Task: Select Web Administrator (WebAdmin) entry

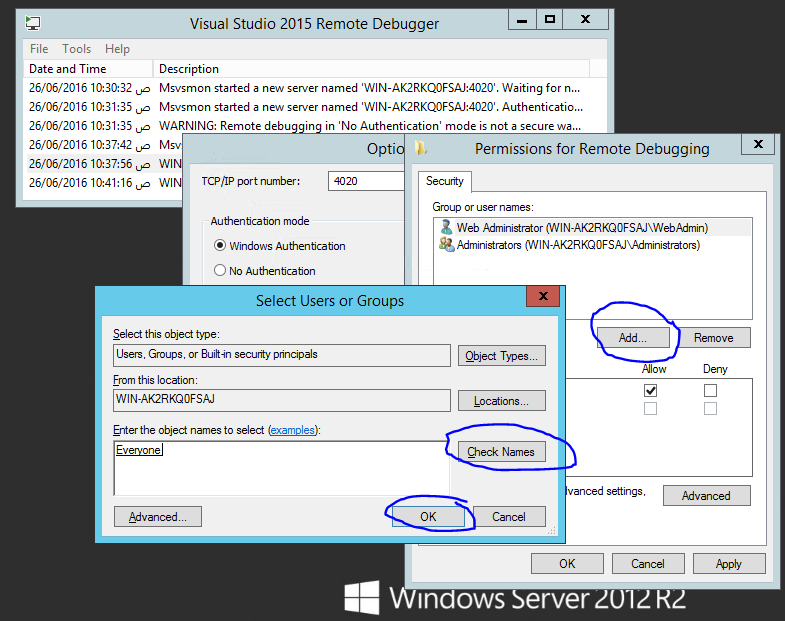Action: point(593,227)
